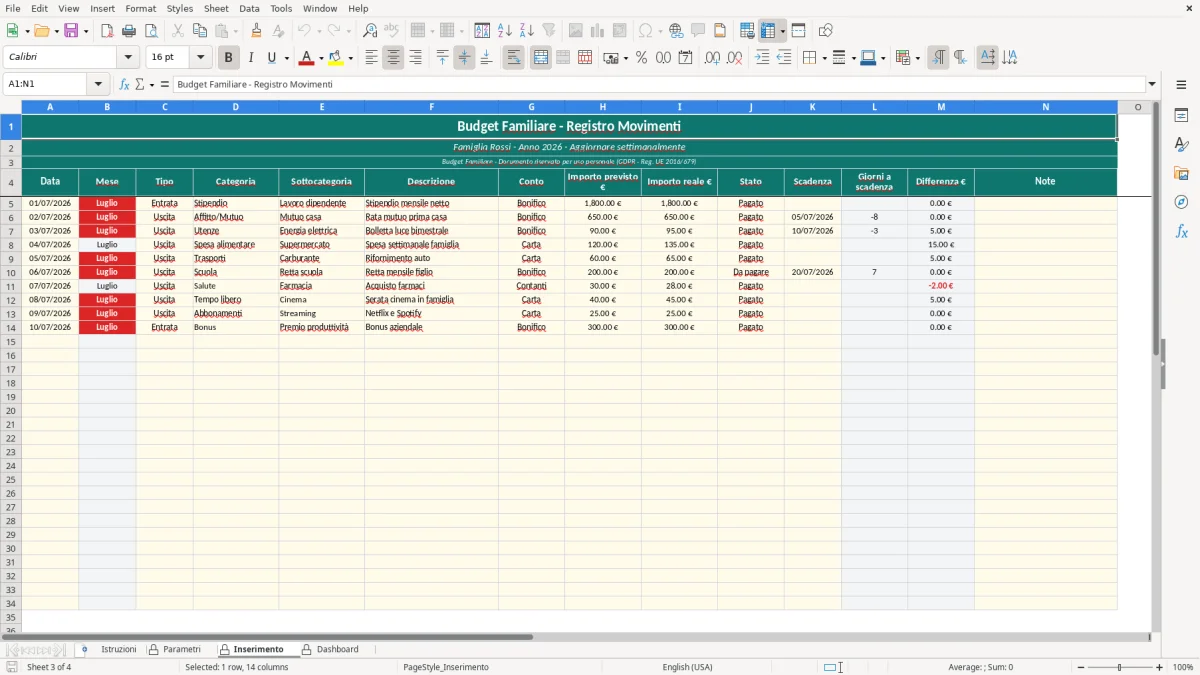This screenshot has height=675, width=1200.
Task: Toggle Center Vertically alignment
Action: (x=464, y=58)
